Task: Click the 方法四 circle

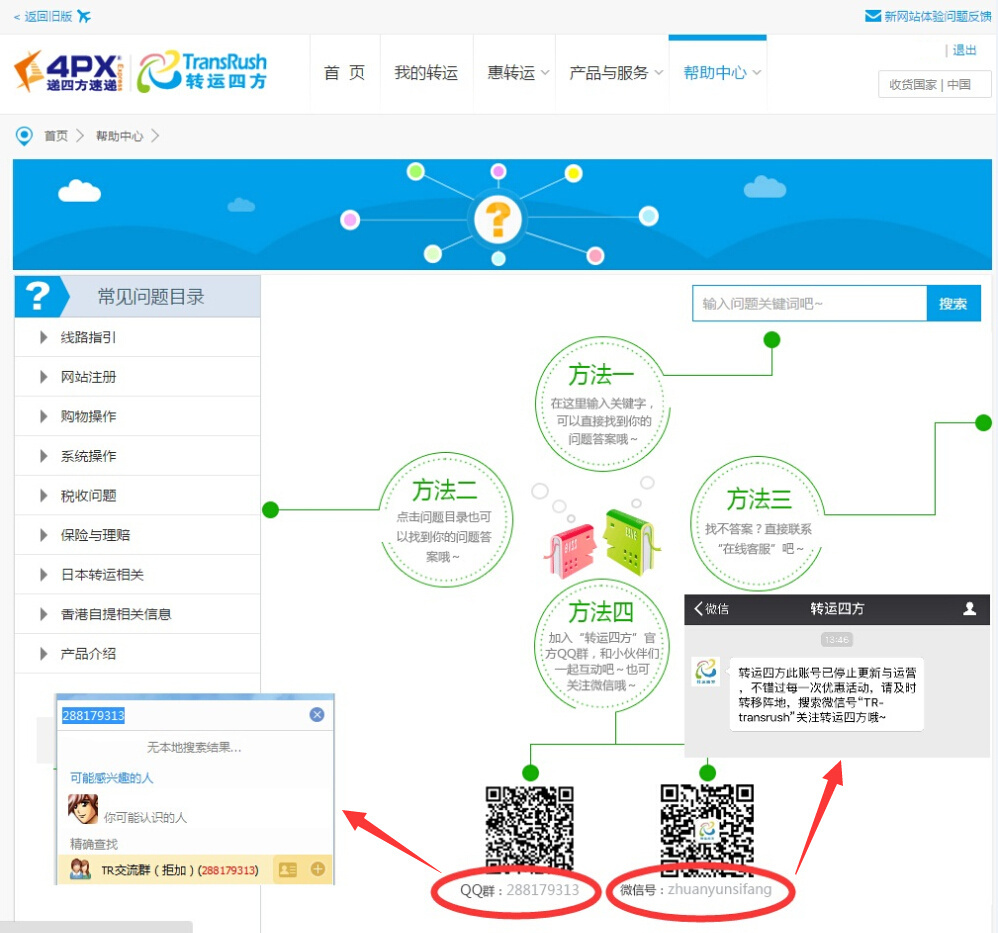Action: click(601, 644)
